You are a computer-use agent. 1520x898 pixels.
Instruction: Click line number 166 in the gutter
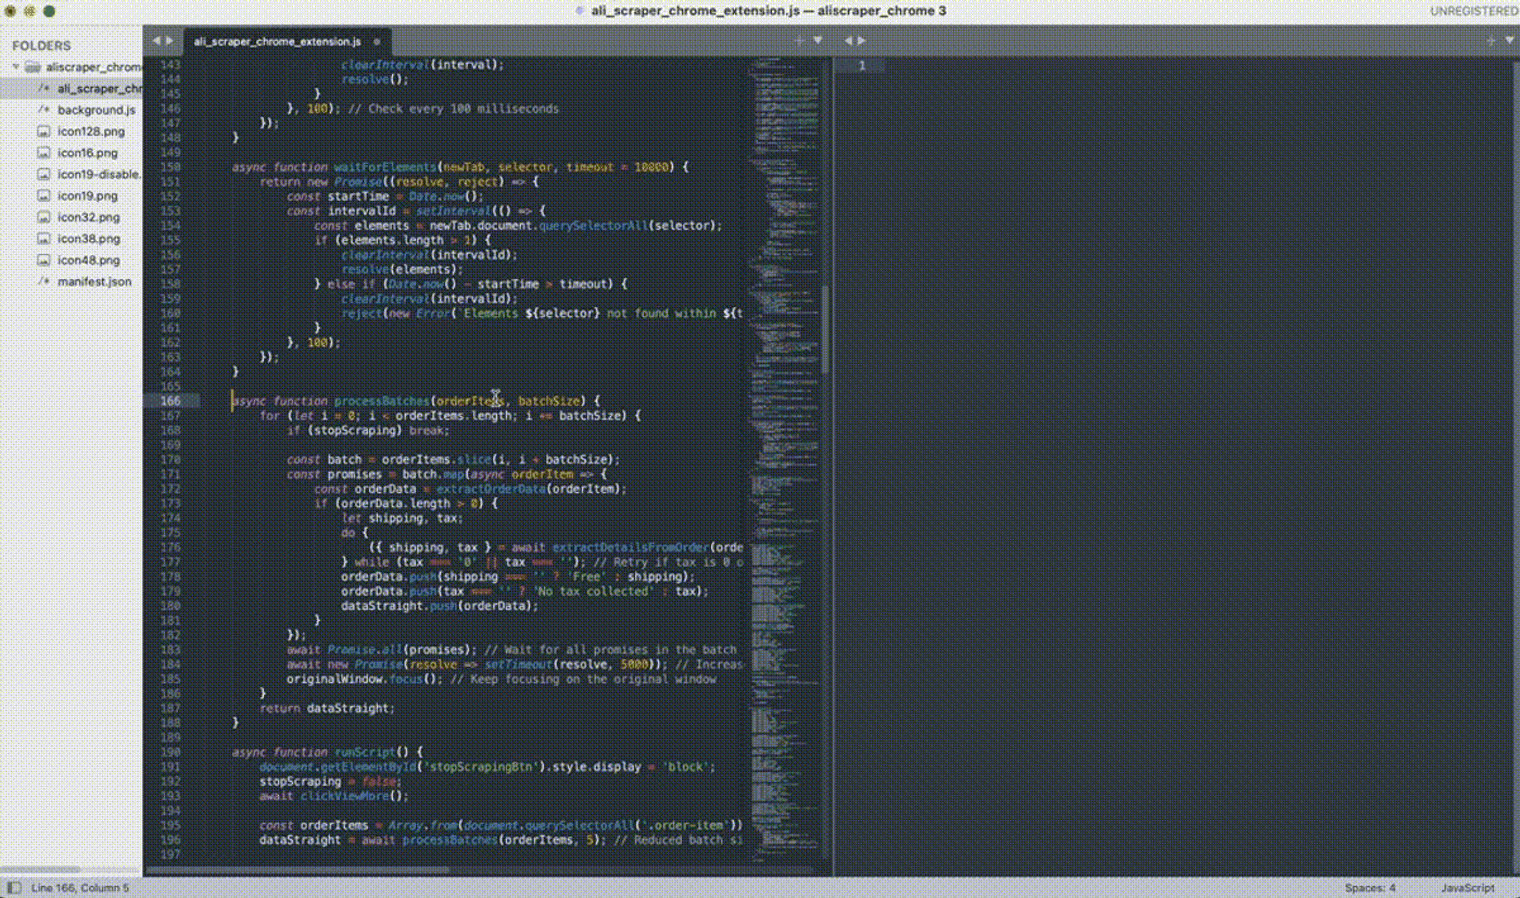170,401
